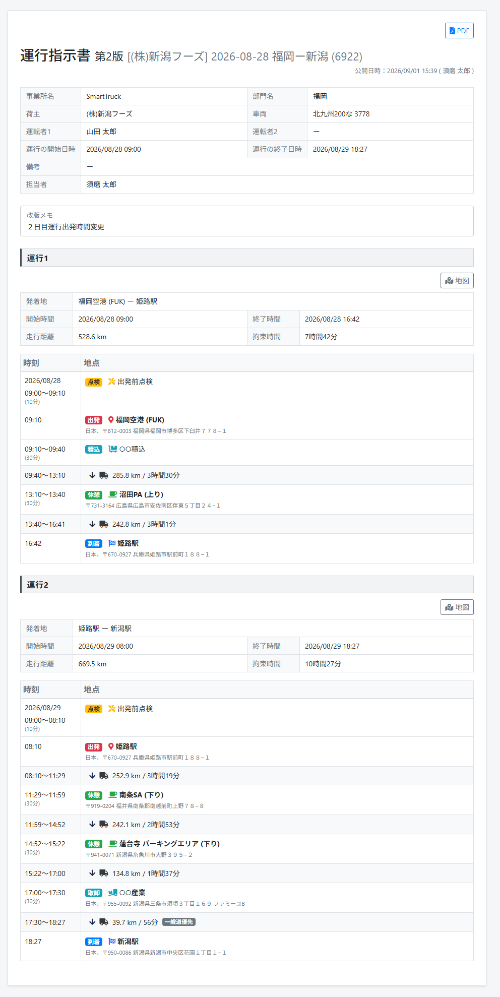Click the unloading icon beside ○○産業
The image size is (500, 997).
click(x=113, y=893)
